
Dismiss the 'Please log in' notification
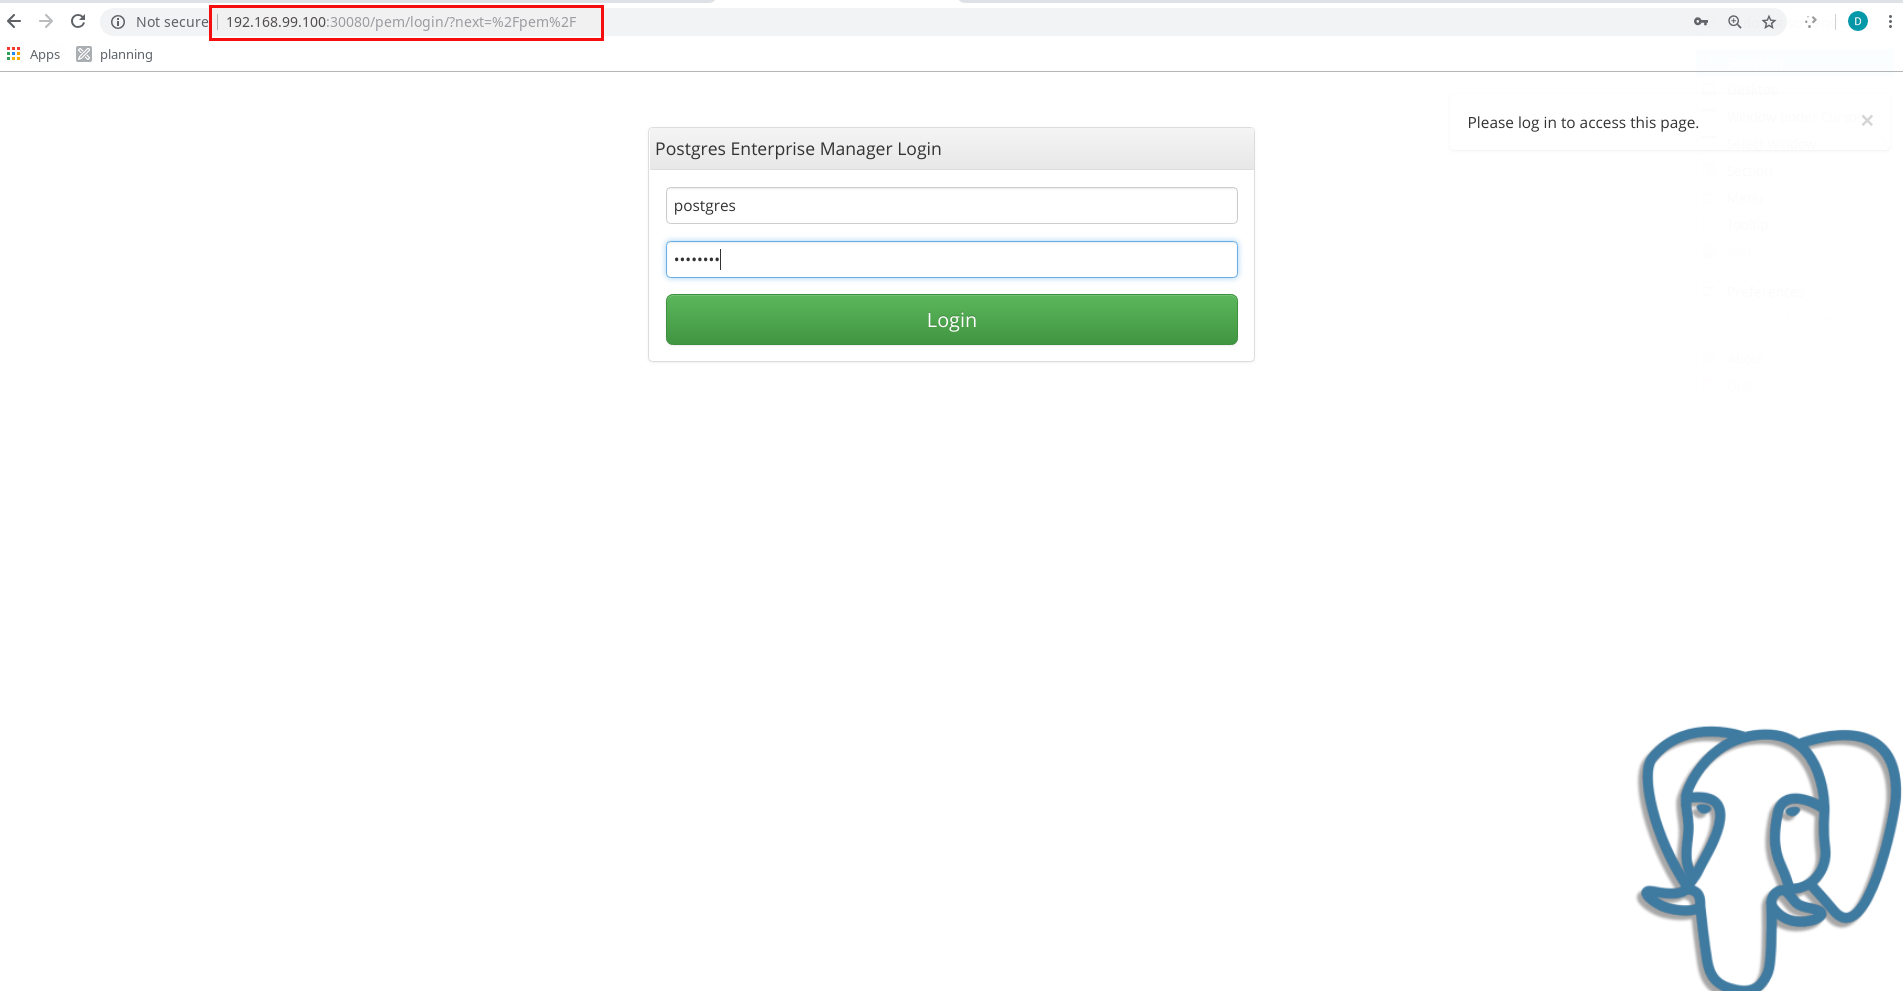(1866, 120)
